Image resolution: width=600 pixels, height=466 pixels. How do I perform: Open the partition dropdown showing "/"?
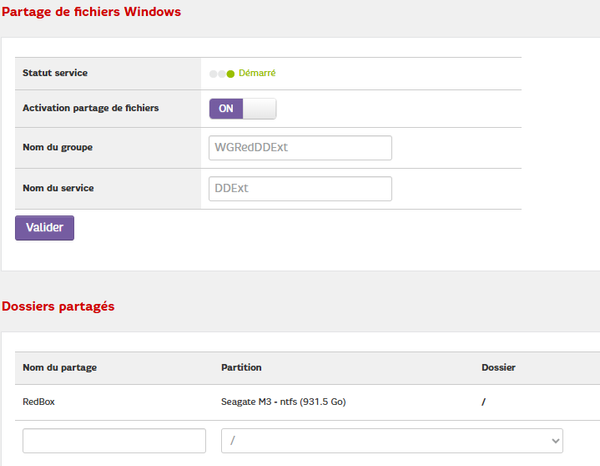click(x=391, y=441)
